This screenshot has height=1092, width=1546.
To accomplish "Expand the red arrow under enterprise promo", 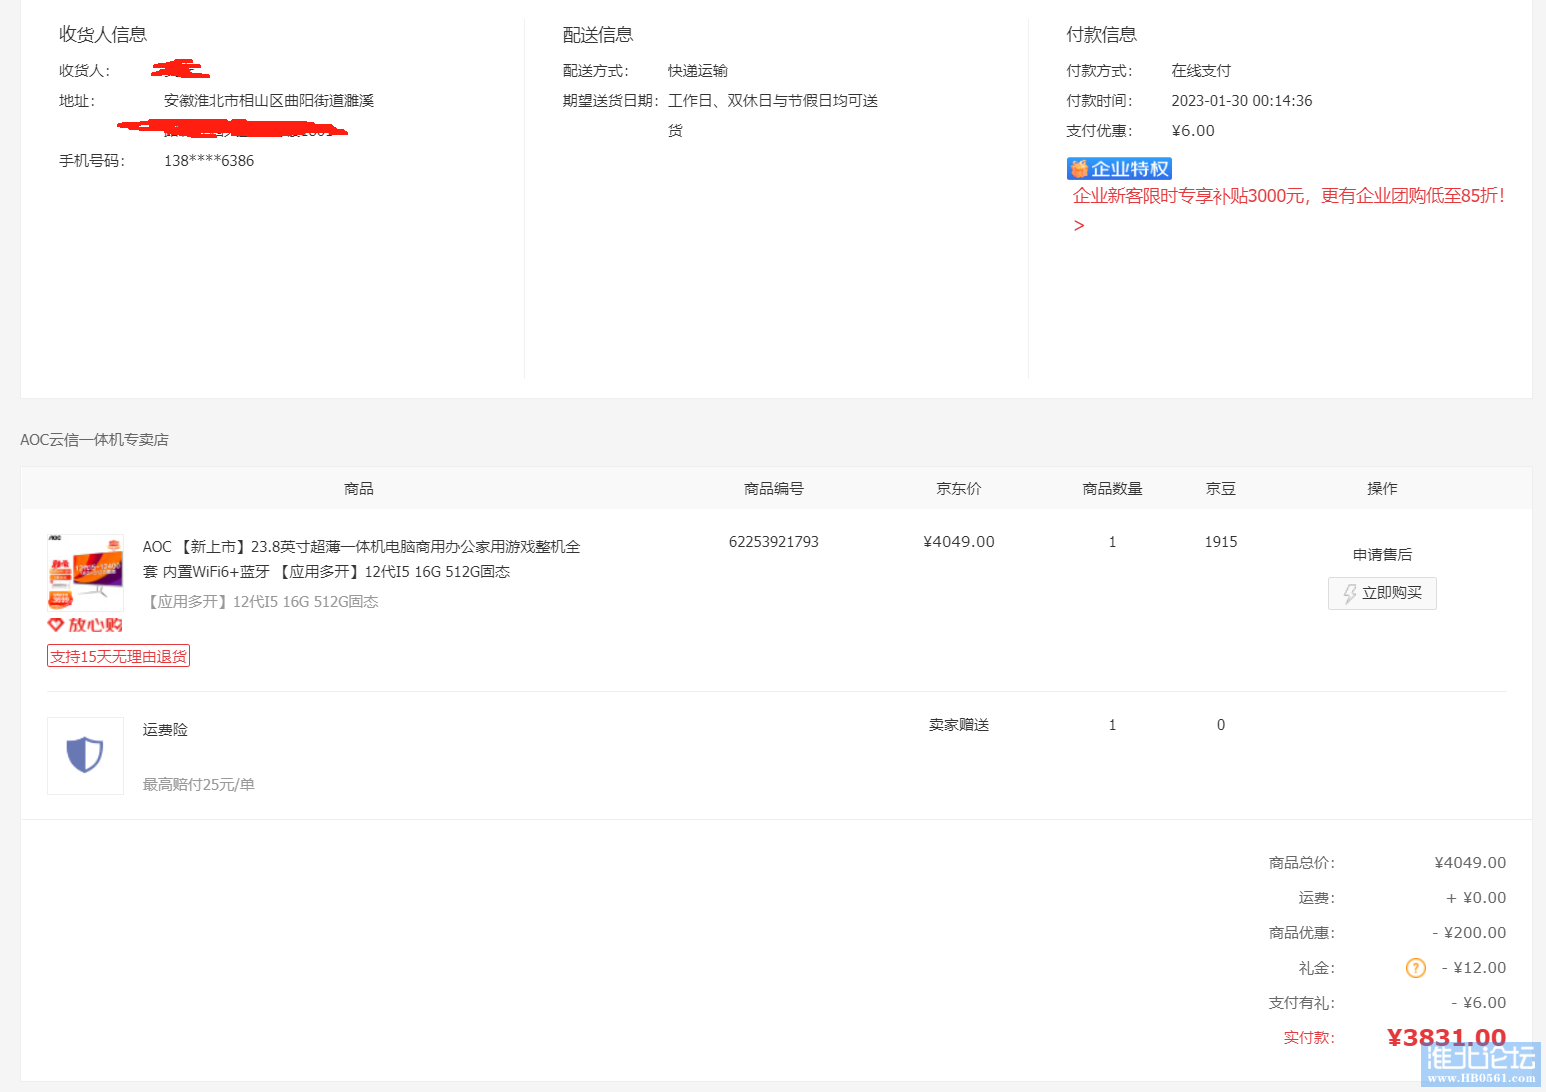I will 1079,226.
